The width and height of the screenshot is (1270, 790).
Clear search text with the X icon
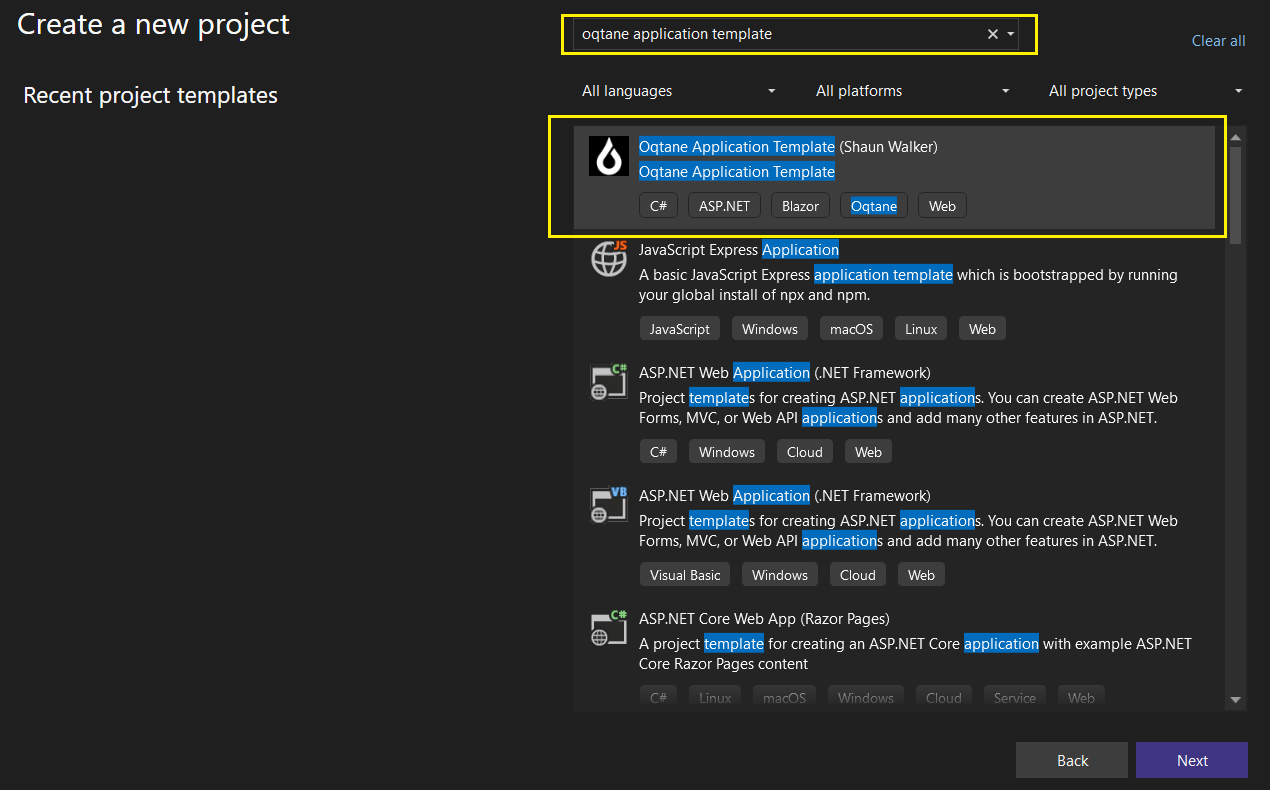pyautogui.click(x=993, y=34)
